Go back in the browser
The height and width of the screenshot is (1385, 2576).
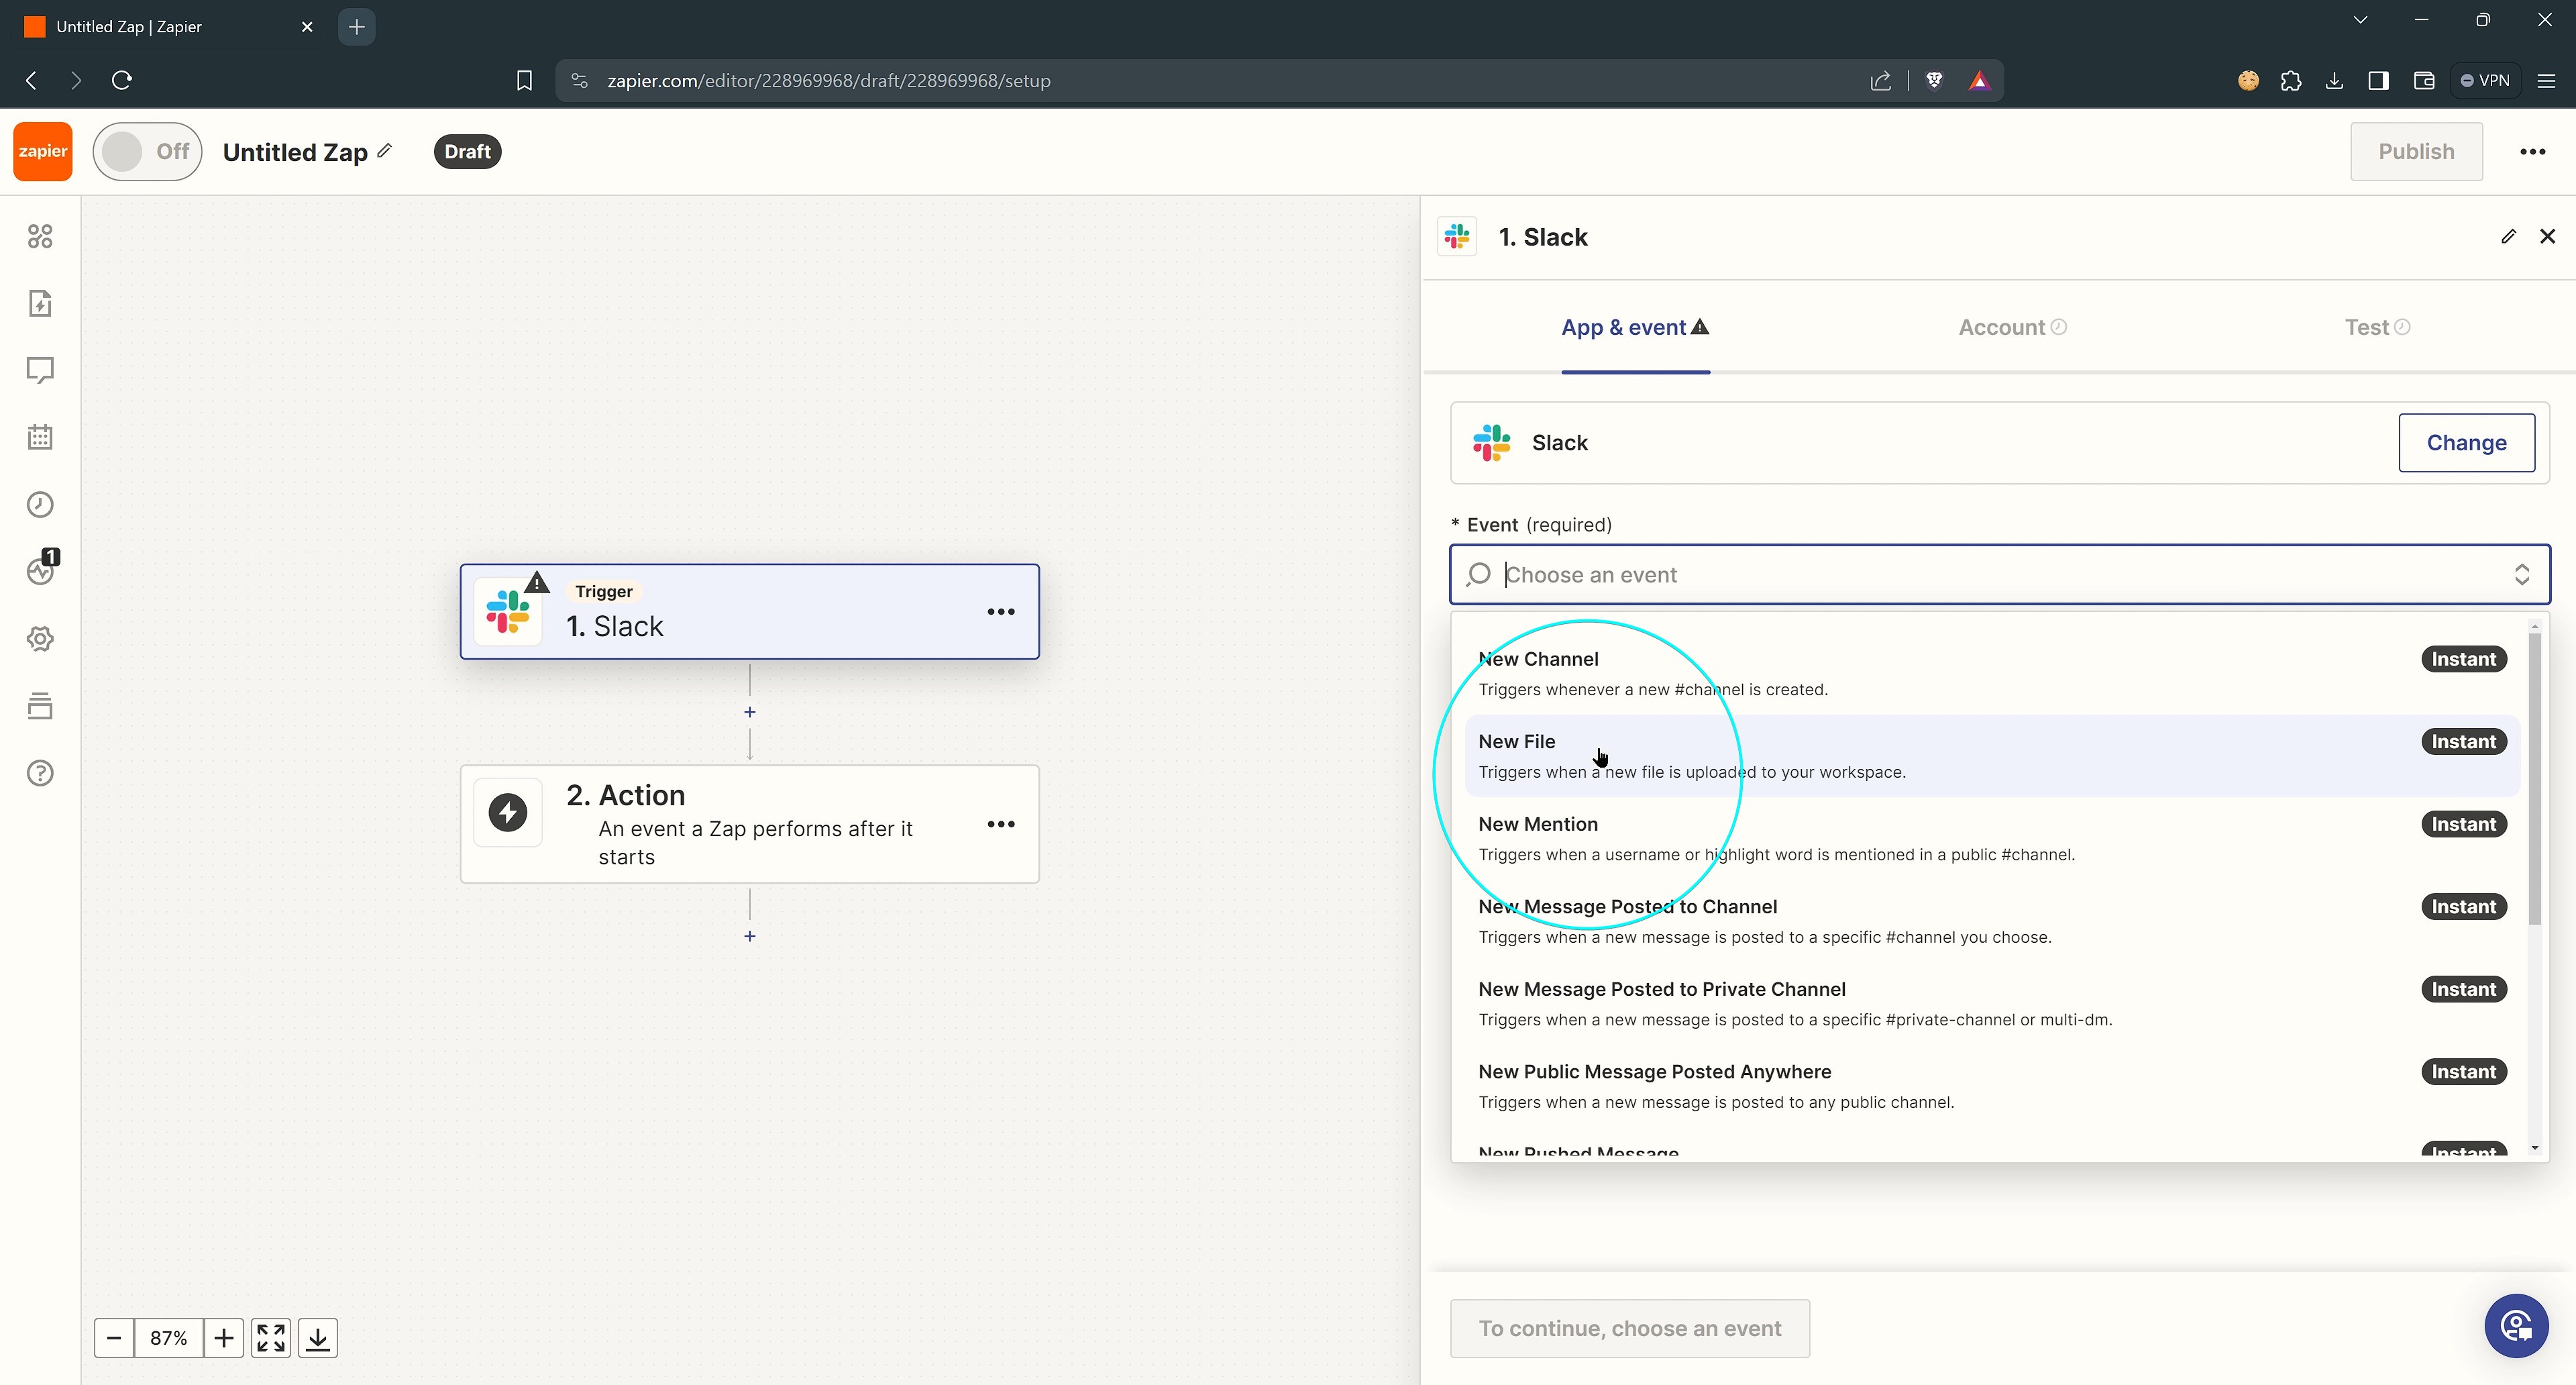coord(32,80)
